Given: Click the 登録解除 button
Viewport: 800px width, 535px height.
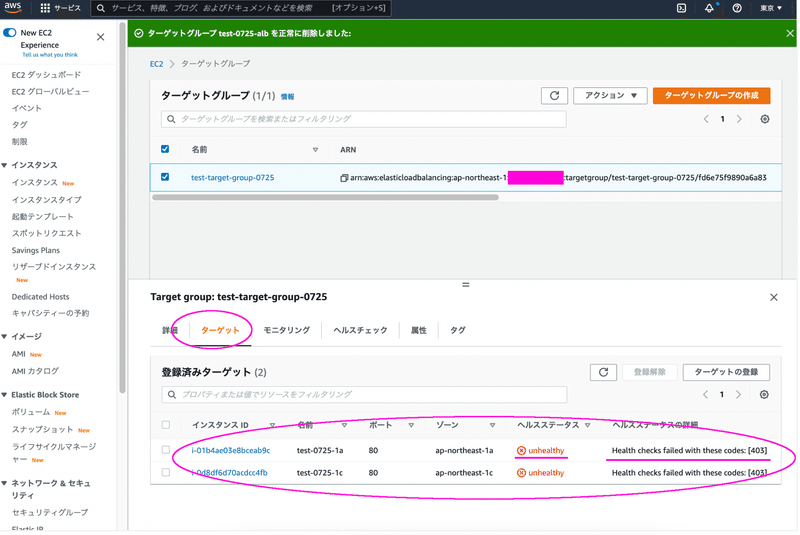Looking at the screenshot, I should 650,372.
